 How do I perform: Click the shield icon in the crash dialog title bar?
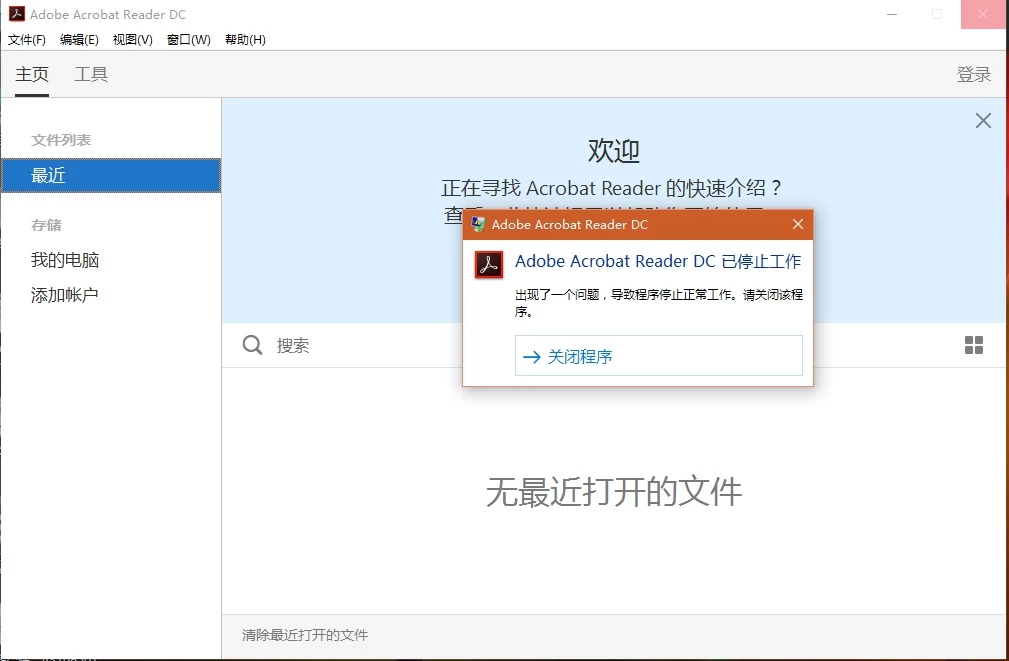point(478,224)
